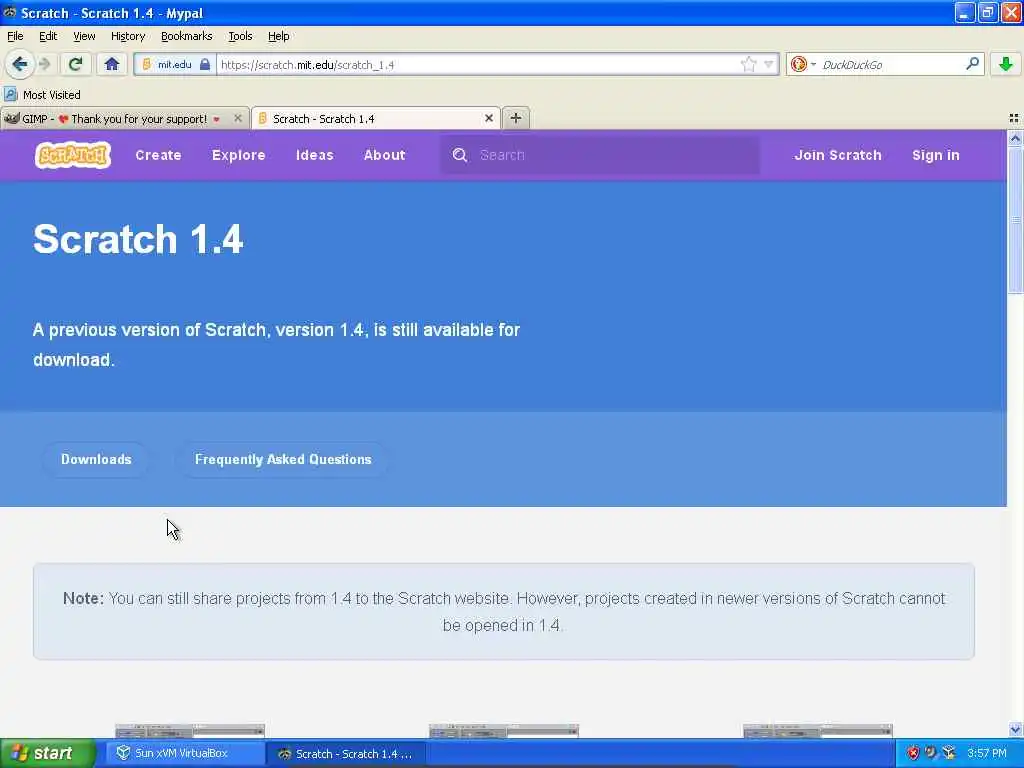1024x768 pixels.
Task: Click the padlock site security icon
Action: click(205, 64)
